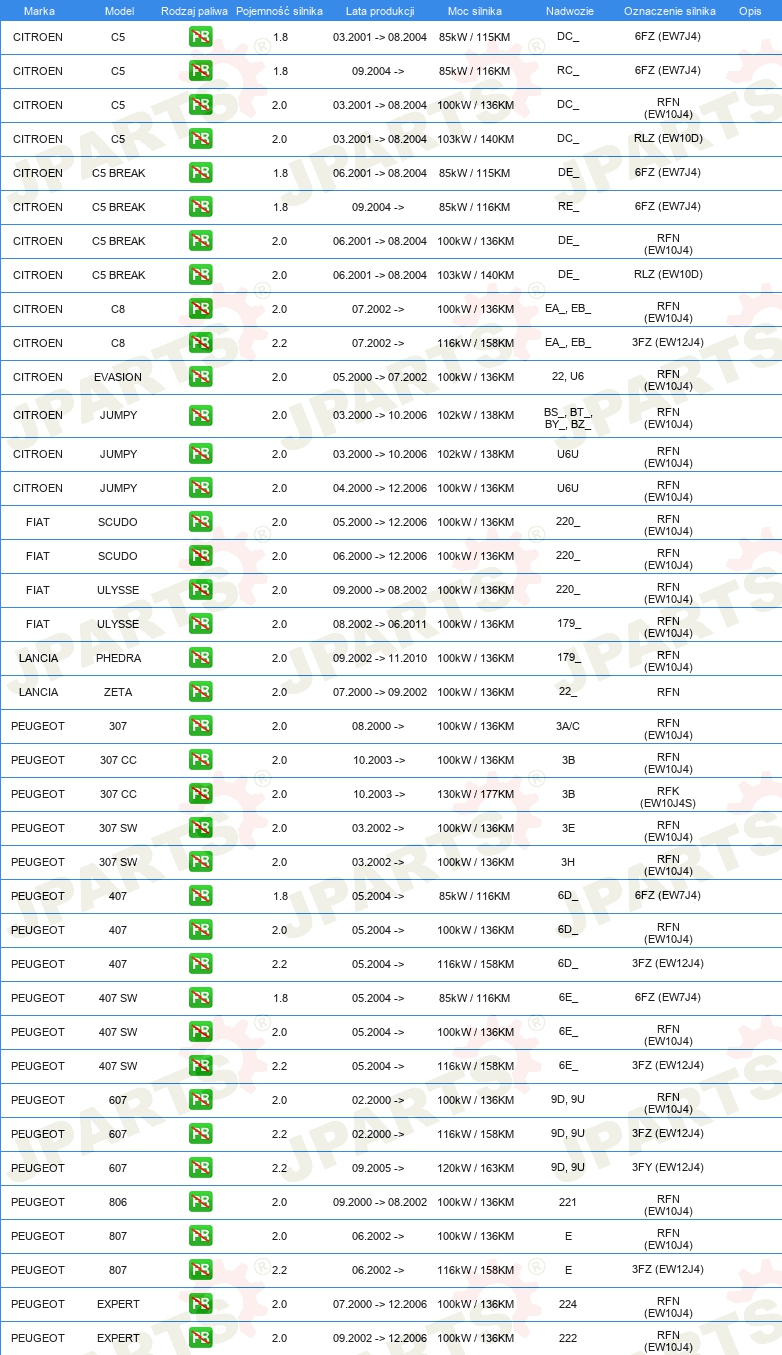Click petrol icon in Peugeot 807 2.0 row

tap(201, 1236)
